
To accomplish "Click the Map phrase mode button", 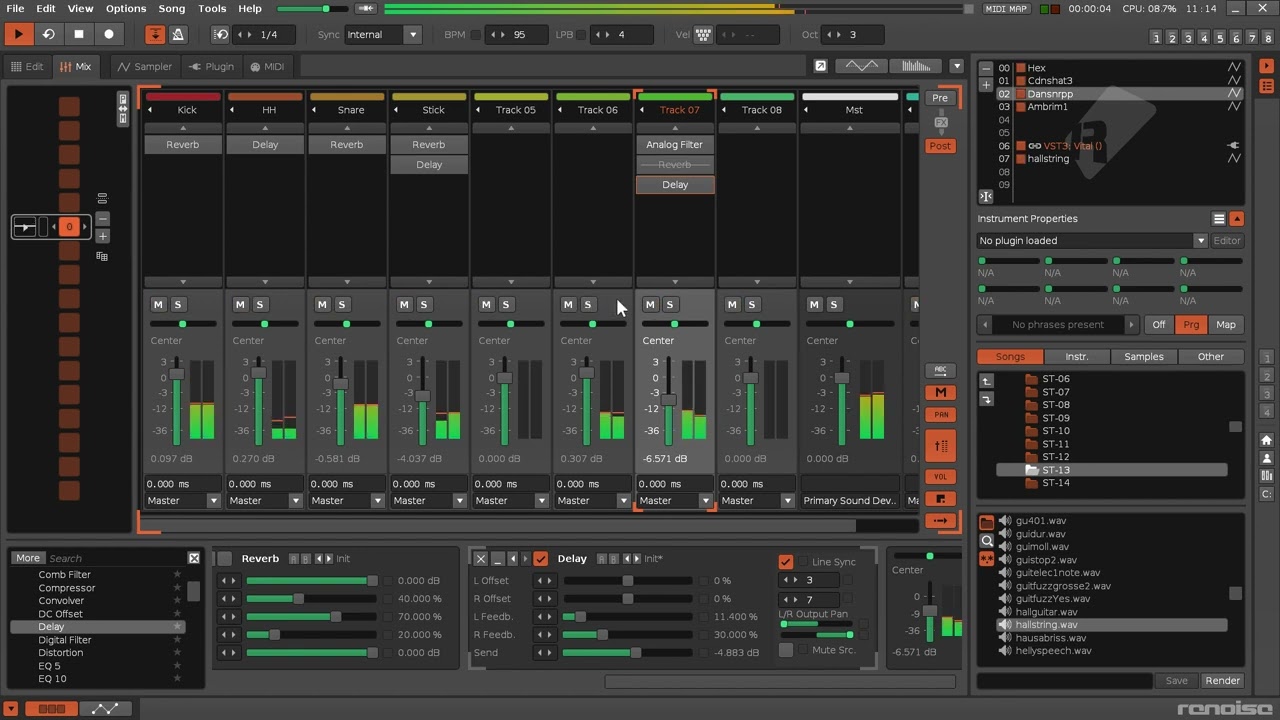I will (1225, 324).
